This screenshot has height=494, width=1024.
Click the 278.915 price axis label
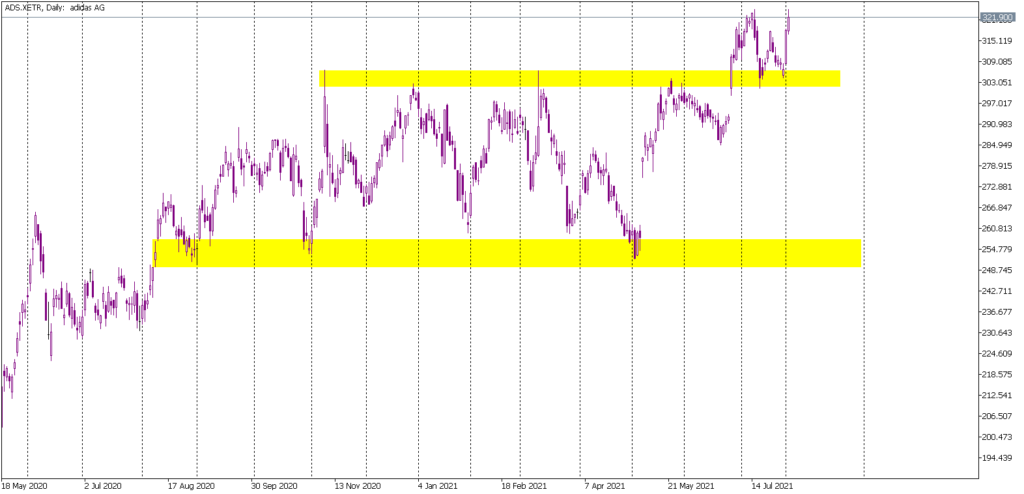(997, 167)
